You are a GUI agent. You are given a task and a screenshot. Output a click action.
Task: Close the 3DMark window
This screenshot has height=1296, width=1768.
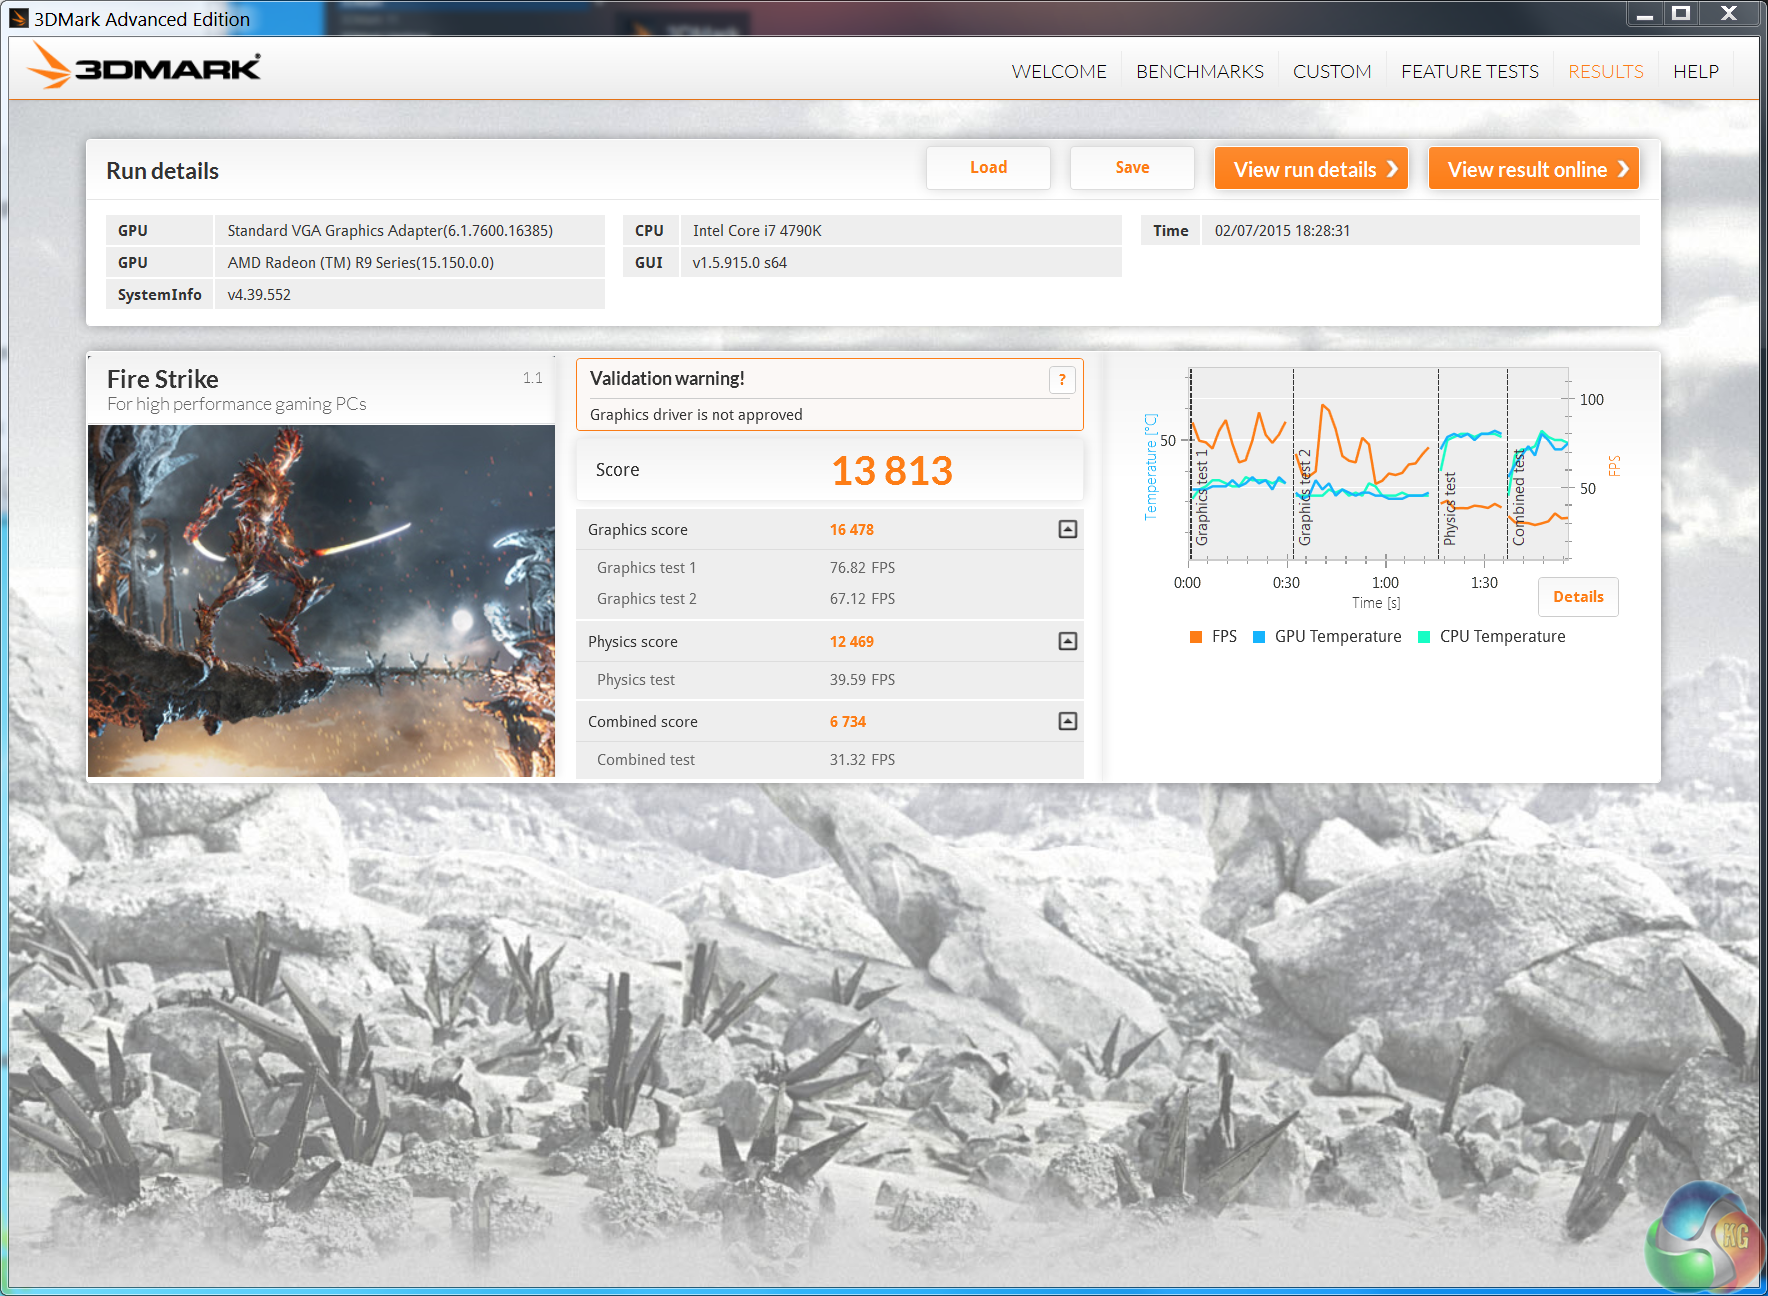click(1729, 14)
